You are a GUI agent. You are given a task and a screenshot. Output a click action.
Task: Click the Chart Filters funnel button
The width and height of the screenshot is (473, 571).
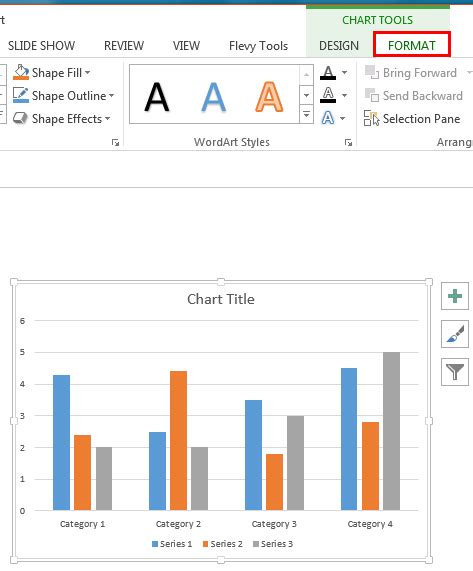pos(455,372)
